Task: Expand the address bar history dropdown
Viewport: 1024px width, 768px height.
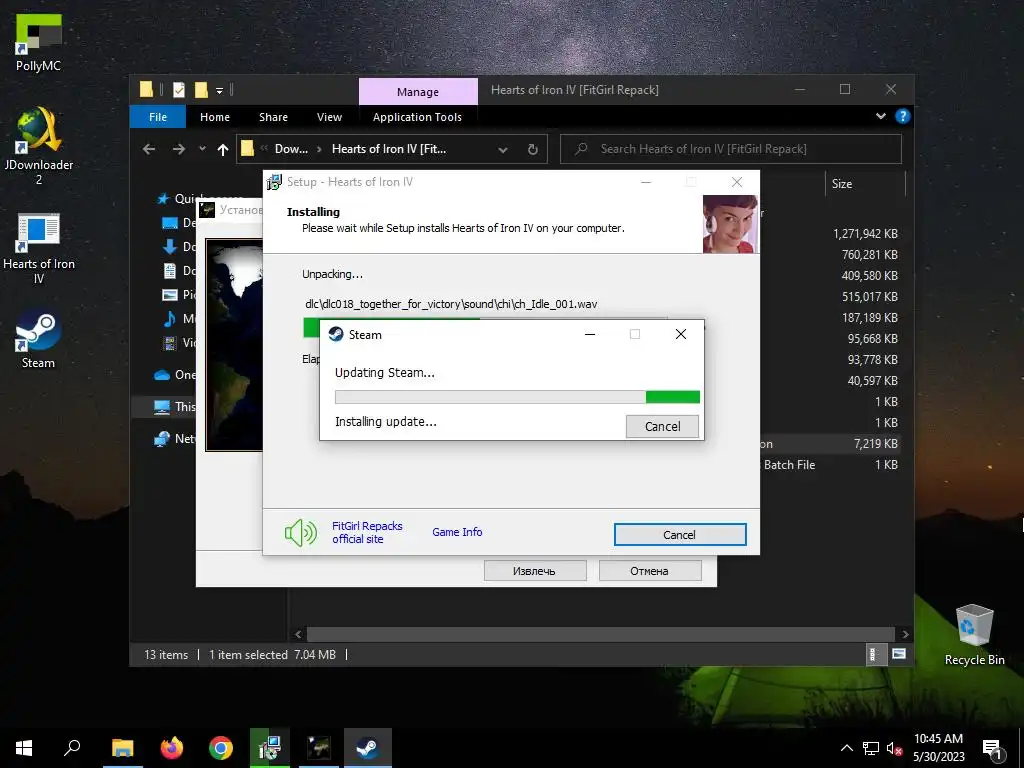Action: point(503,150)
